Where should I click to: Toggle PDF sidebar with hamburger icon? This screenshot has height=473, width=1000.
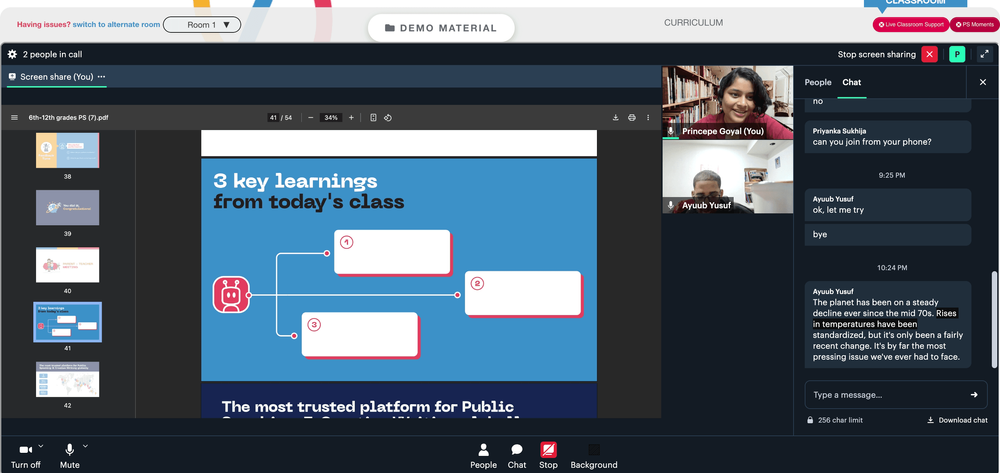[14, 117]
